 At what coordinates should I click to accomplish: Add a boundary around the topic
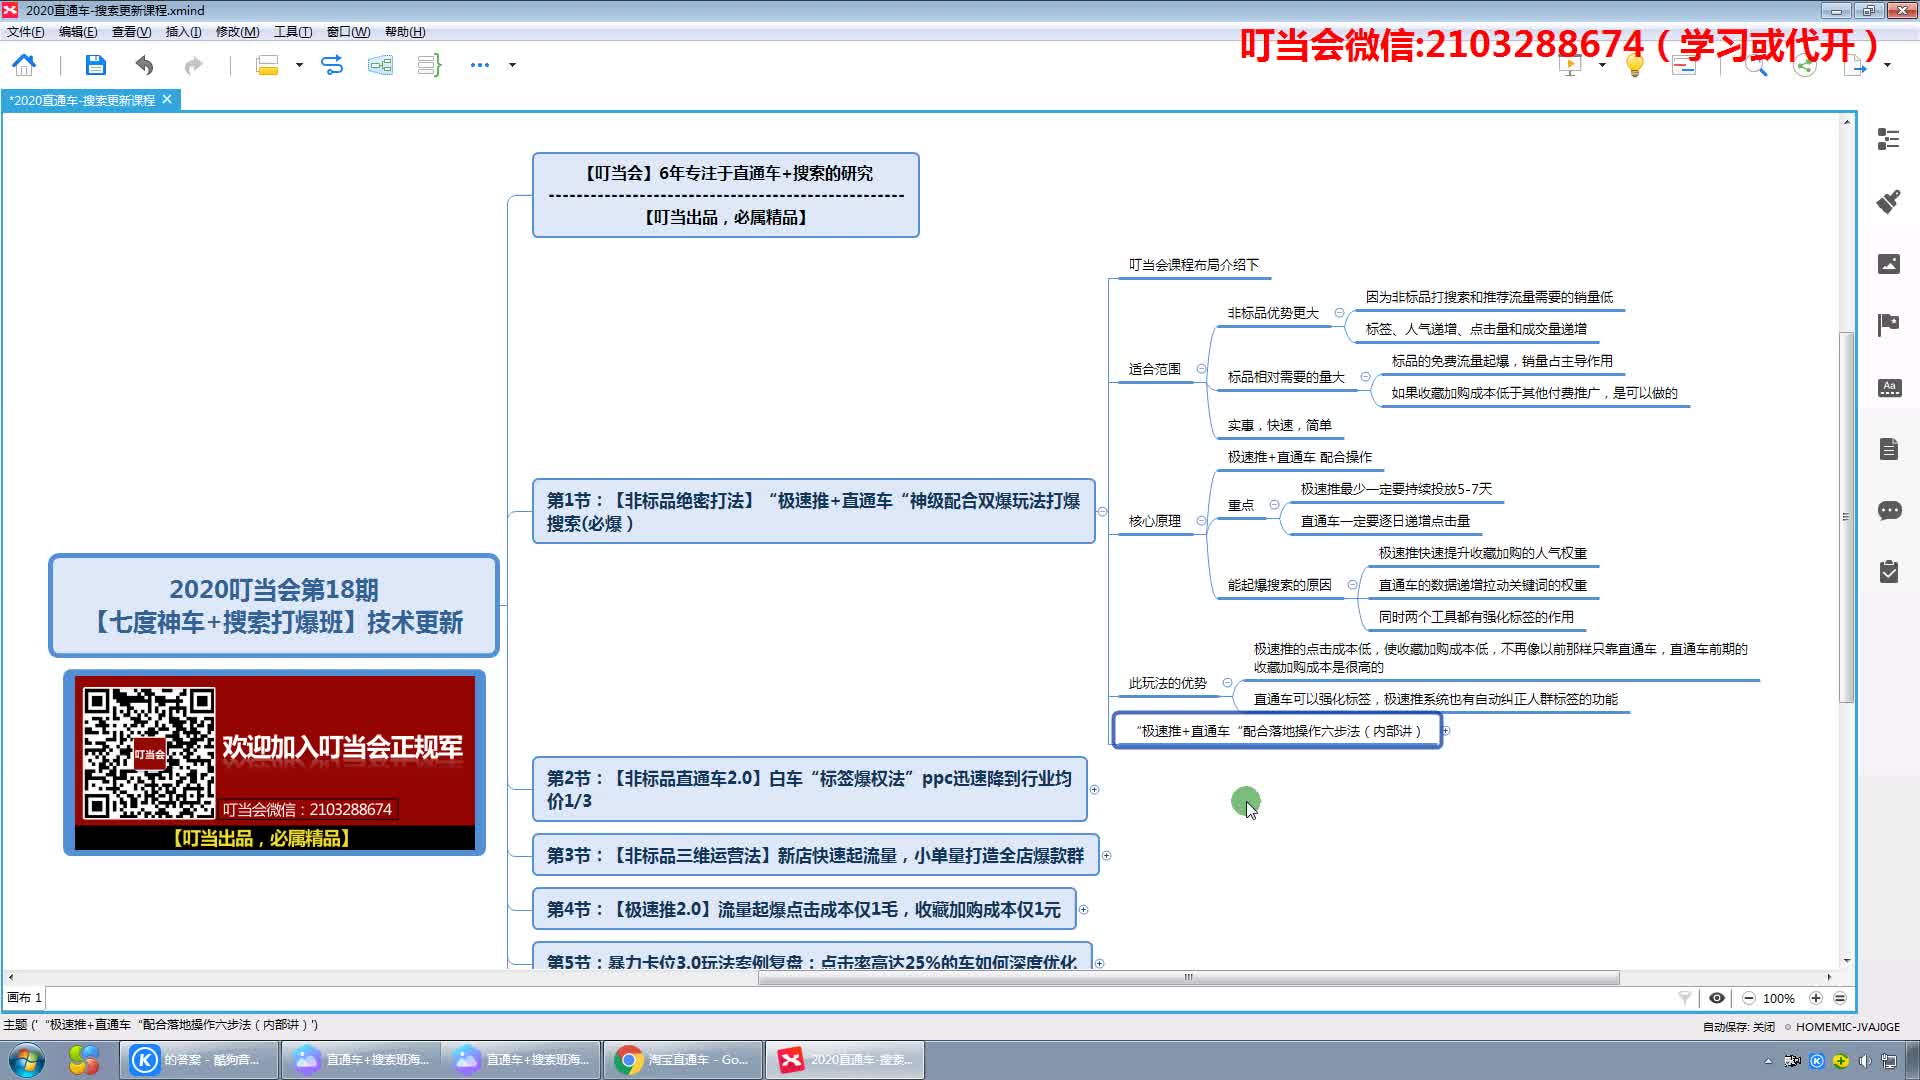[x=380, y=65]
